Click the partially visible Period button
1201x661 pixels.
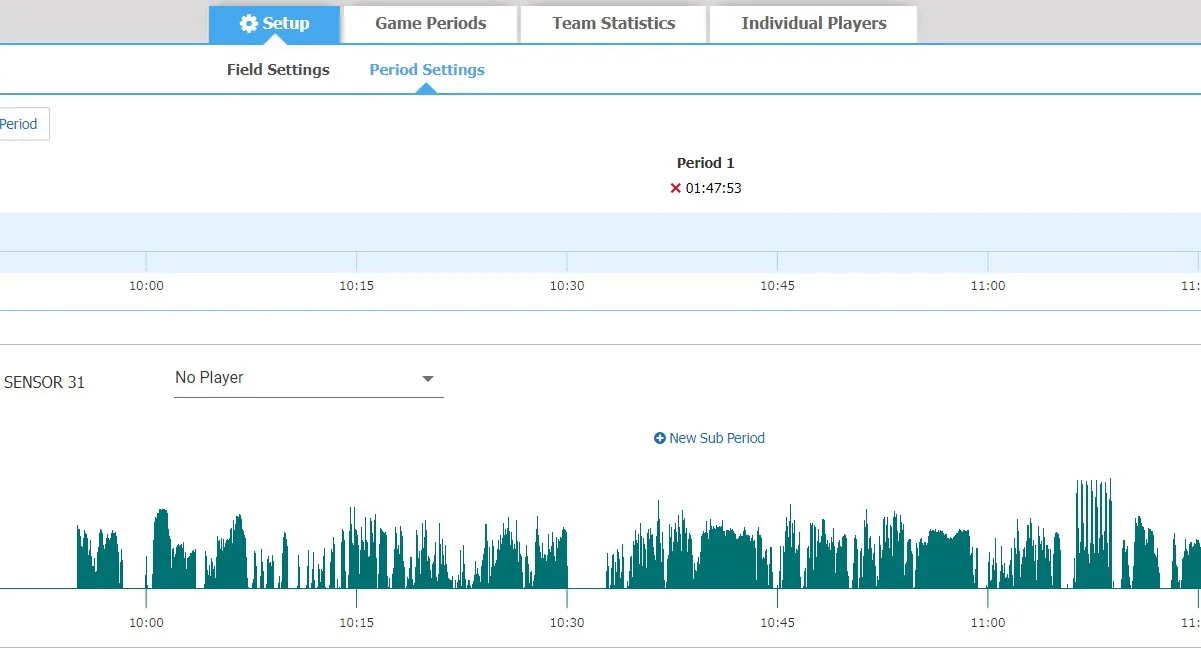pos(20,124)
